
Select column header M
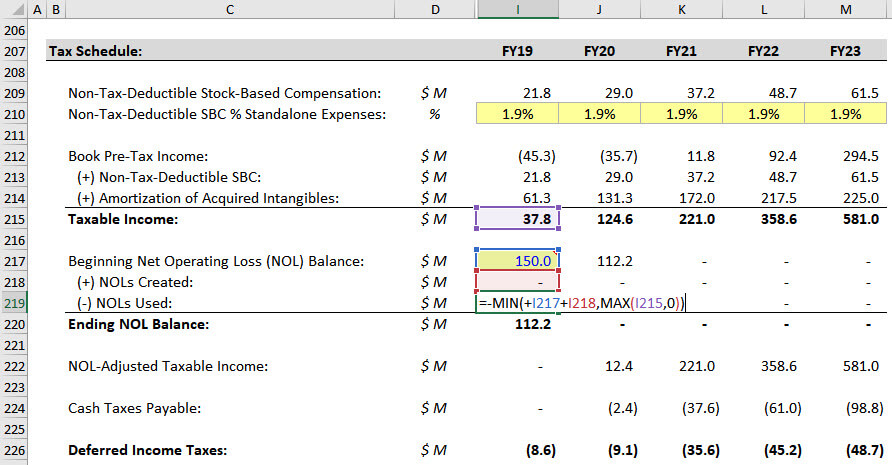pyautogui.click(x=846, y=9)
